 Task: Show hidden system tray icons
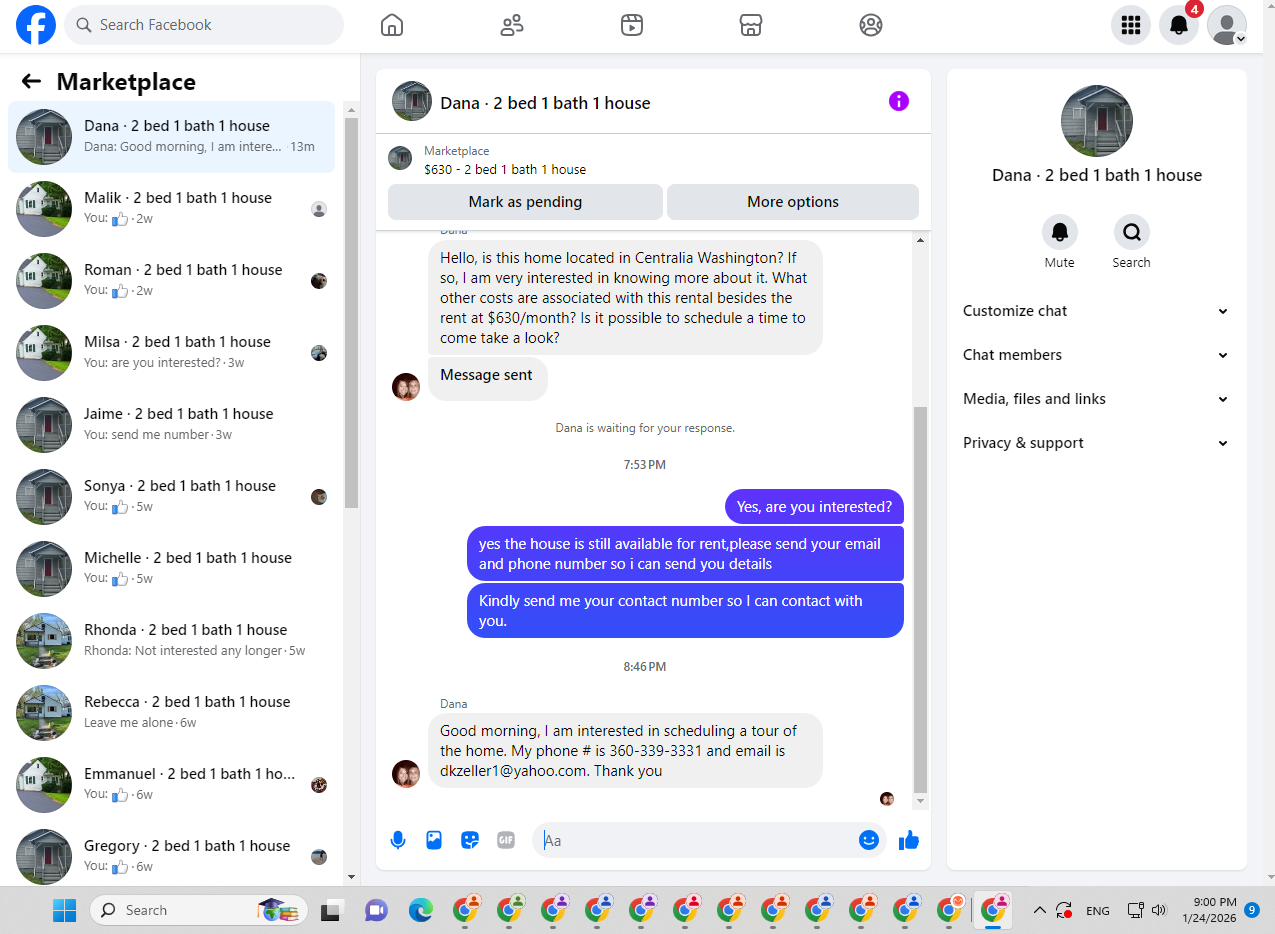(1039, 910)
